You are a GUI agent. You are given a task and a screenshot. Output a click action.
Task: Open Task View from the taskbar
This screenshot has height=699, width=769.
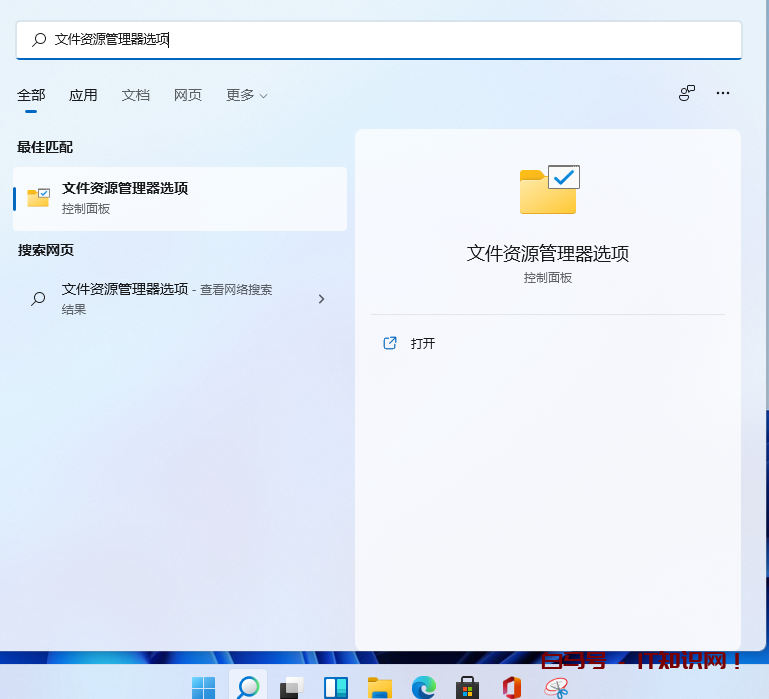pyautogui.click(x=292, y=687)
